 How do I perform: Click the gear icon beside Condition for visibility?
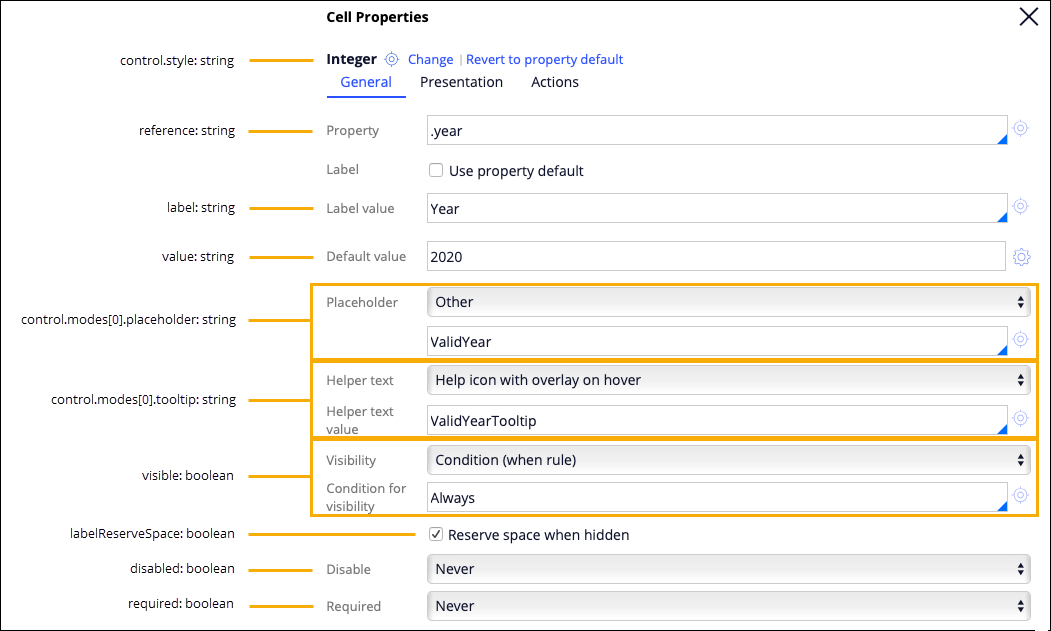click(1020, 495)
